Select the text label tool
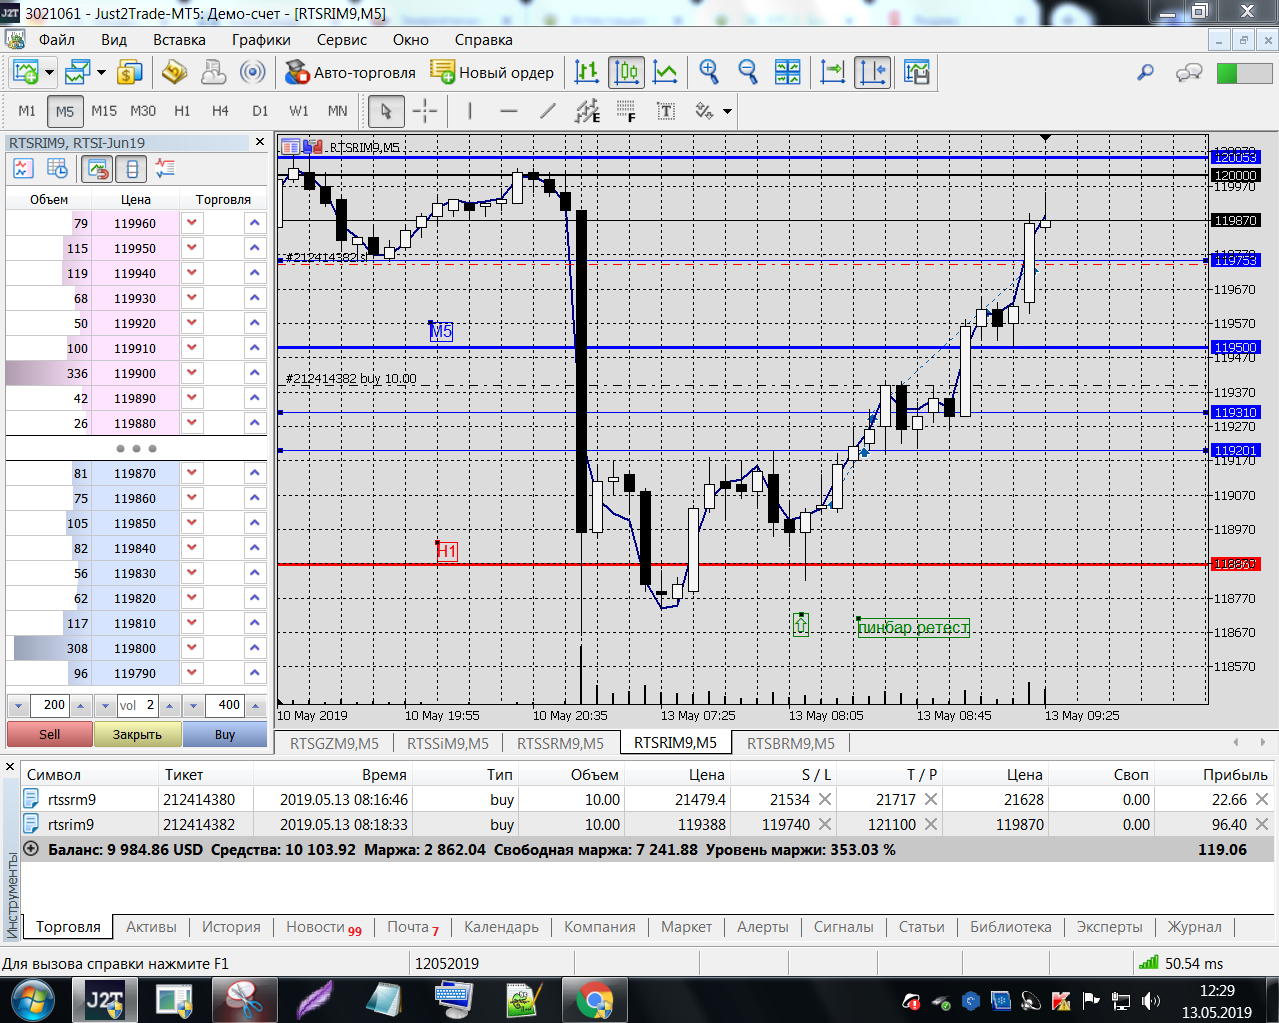Screen dimensions: 1279x1023 point(665,111)
